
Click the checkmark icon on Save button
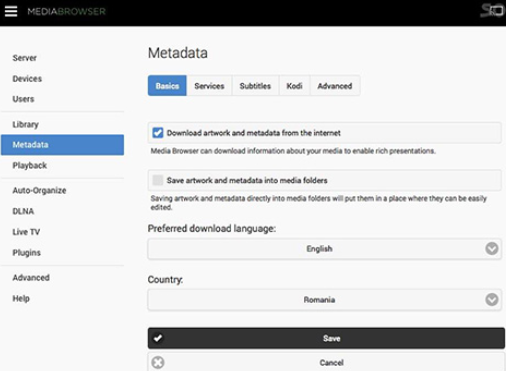pyautogui.click(x=158, y=338)
